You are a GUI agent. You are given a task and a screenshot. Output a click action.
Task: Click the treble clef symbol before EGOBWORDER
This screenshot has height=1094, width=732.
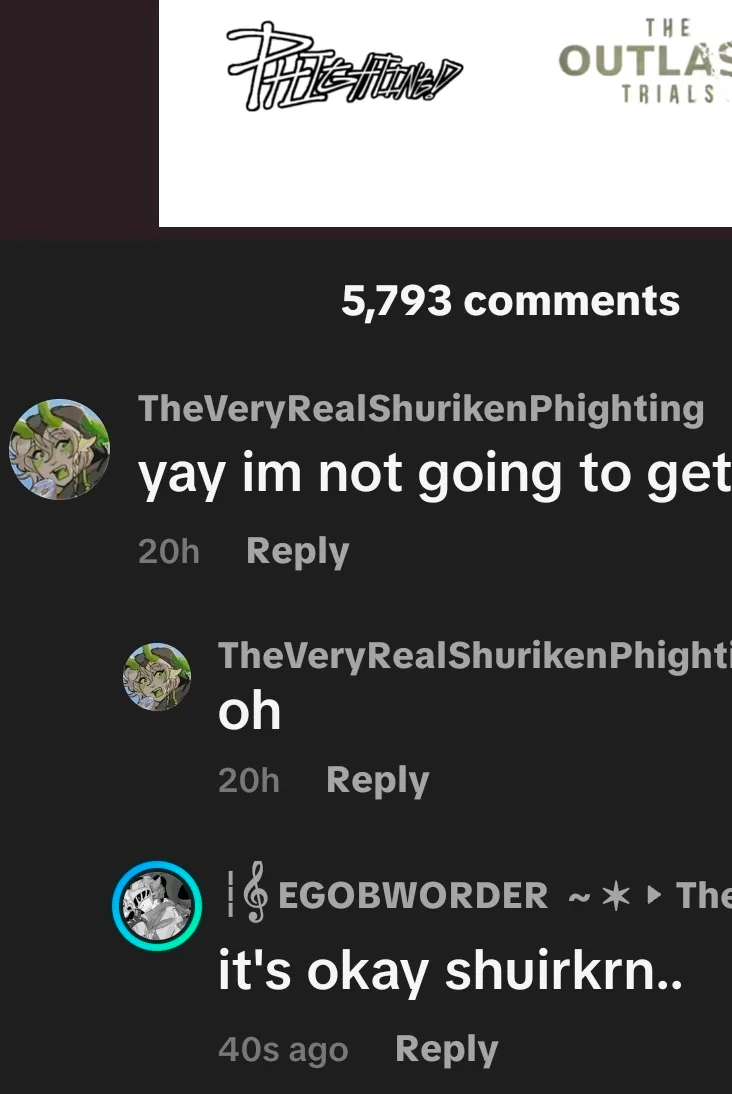pos(256,892)
